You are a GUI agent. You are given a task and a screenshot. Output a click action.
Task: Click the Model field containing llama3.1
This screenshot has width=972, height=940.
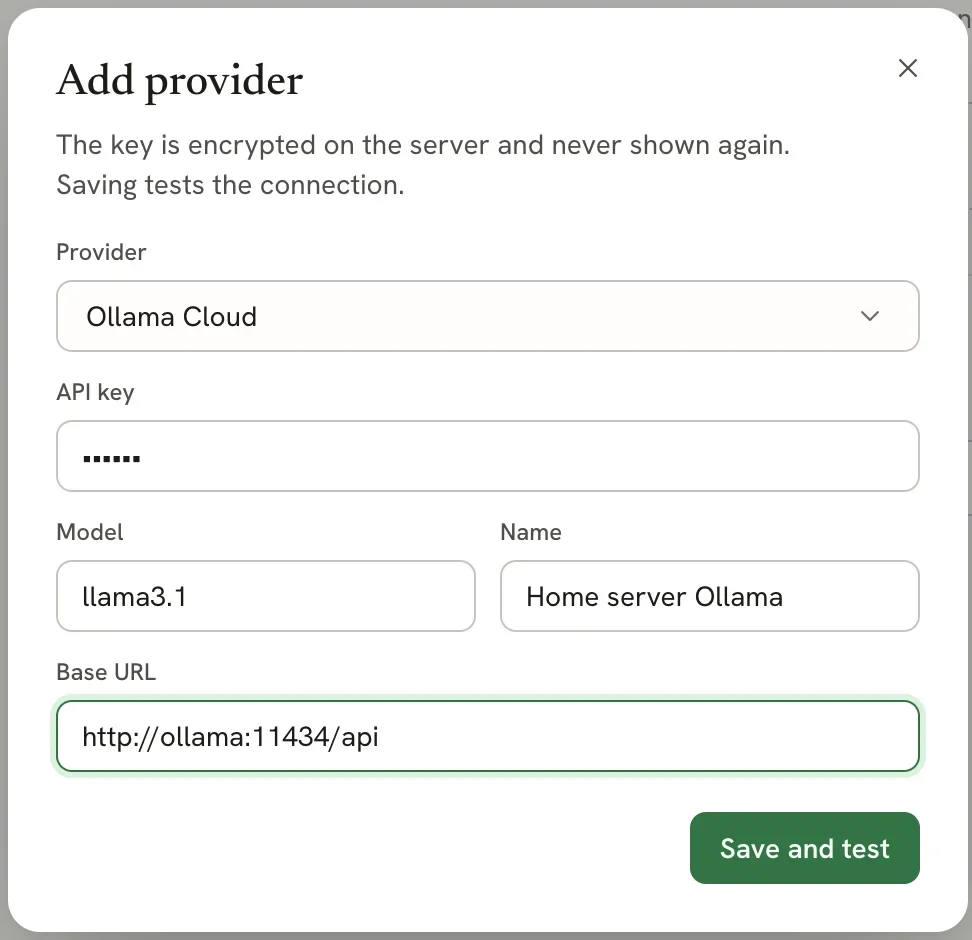coord(265,596)
